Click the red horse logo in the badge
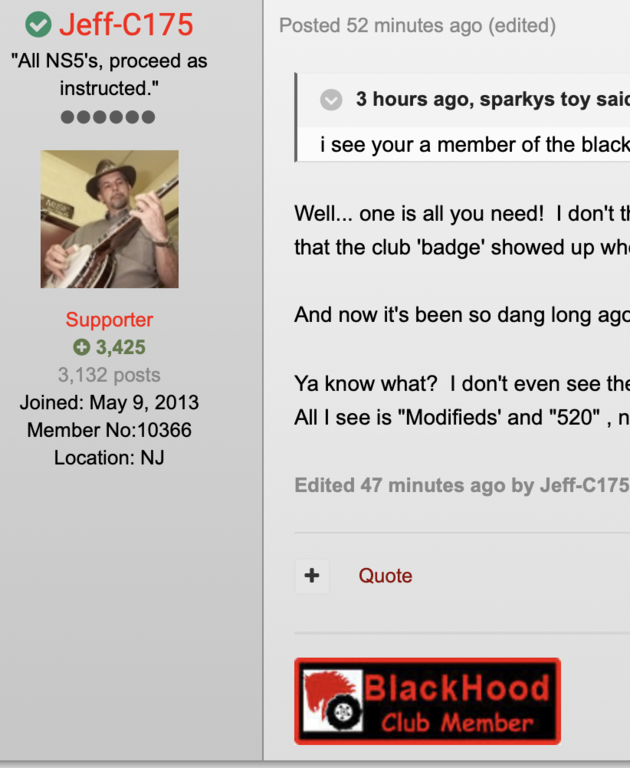This screenshot has width=630, height=768. pos(333,700)
